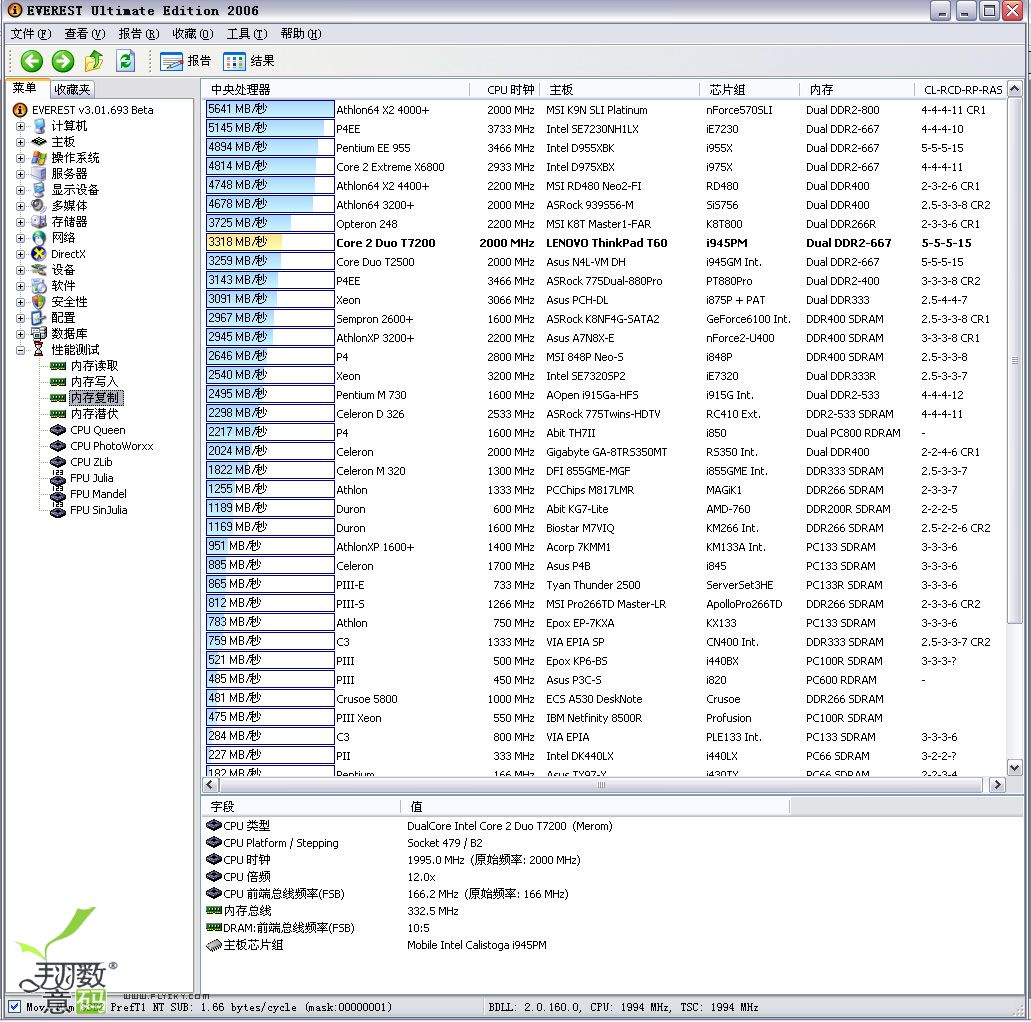Click results list scroll down arrow

[x=1015, y=767]
